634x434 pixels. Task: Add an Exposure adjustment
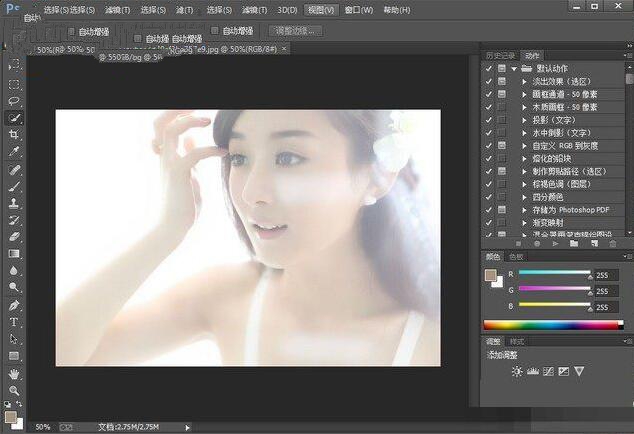[x=564, y=371]
